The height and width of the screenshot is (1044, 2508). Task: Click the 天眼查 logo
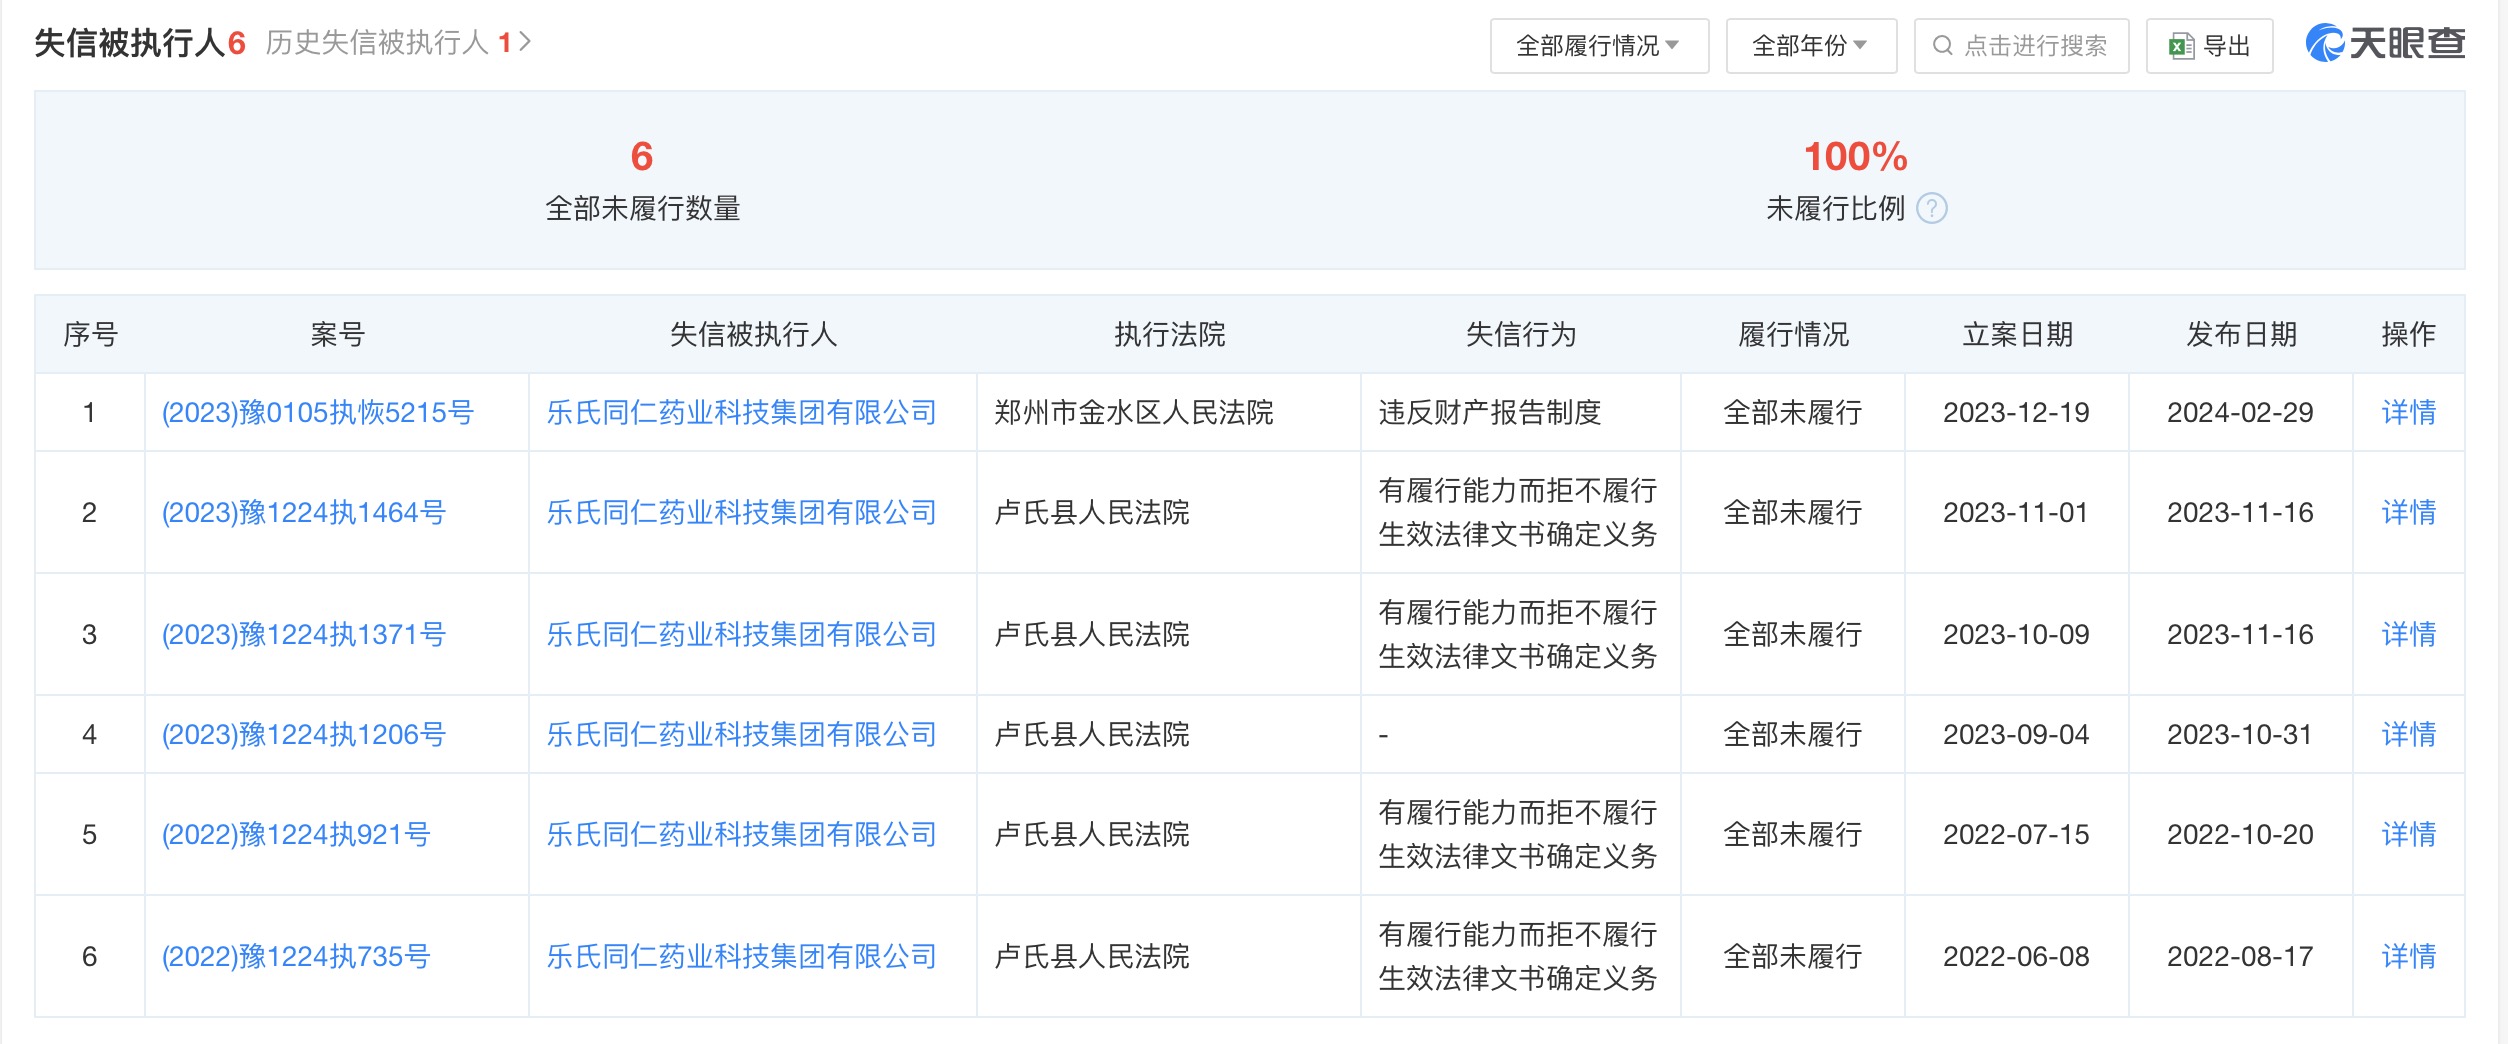2385,43
